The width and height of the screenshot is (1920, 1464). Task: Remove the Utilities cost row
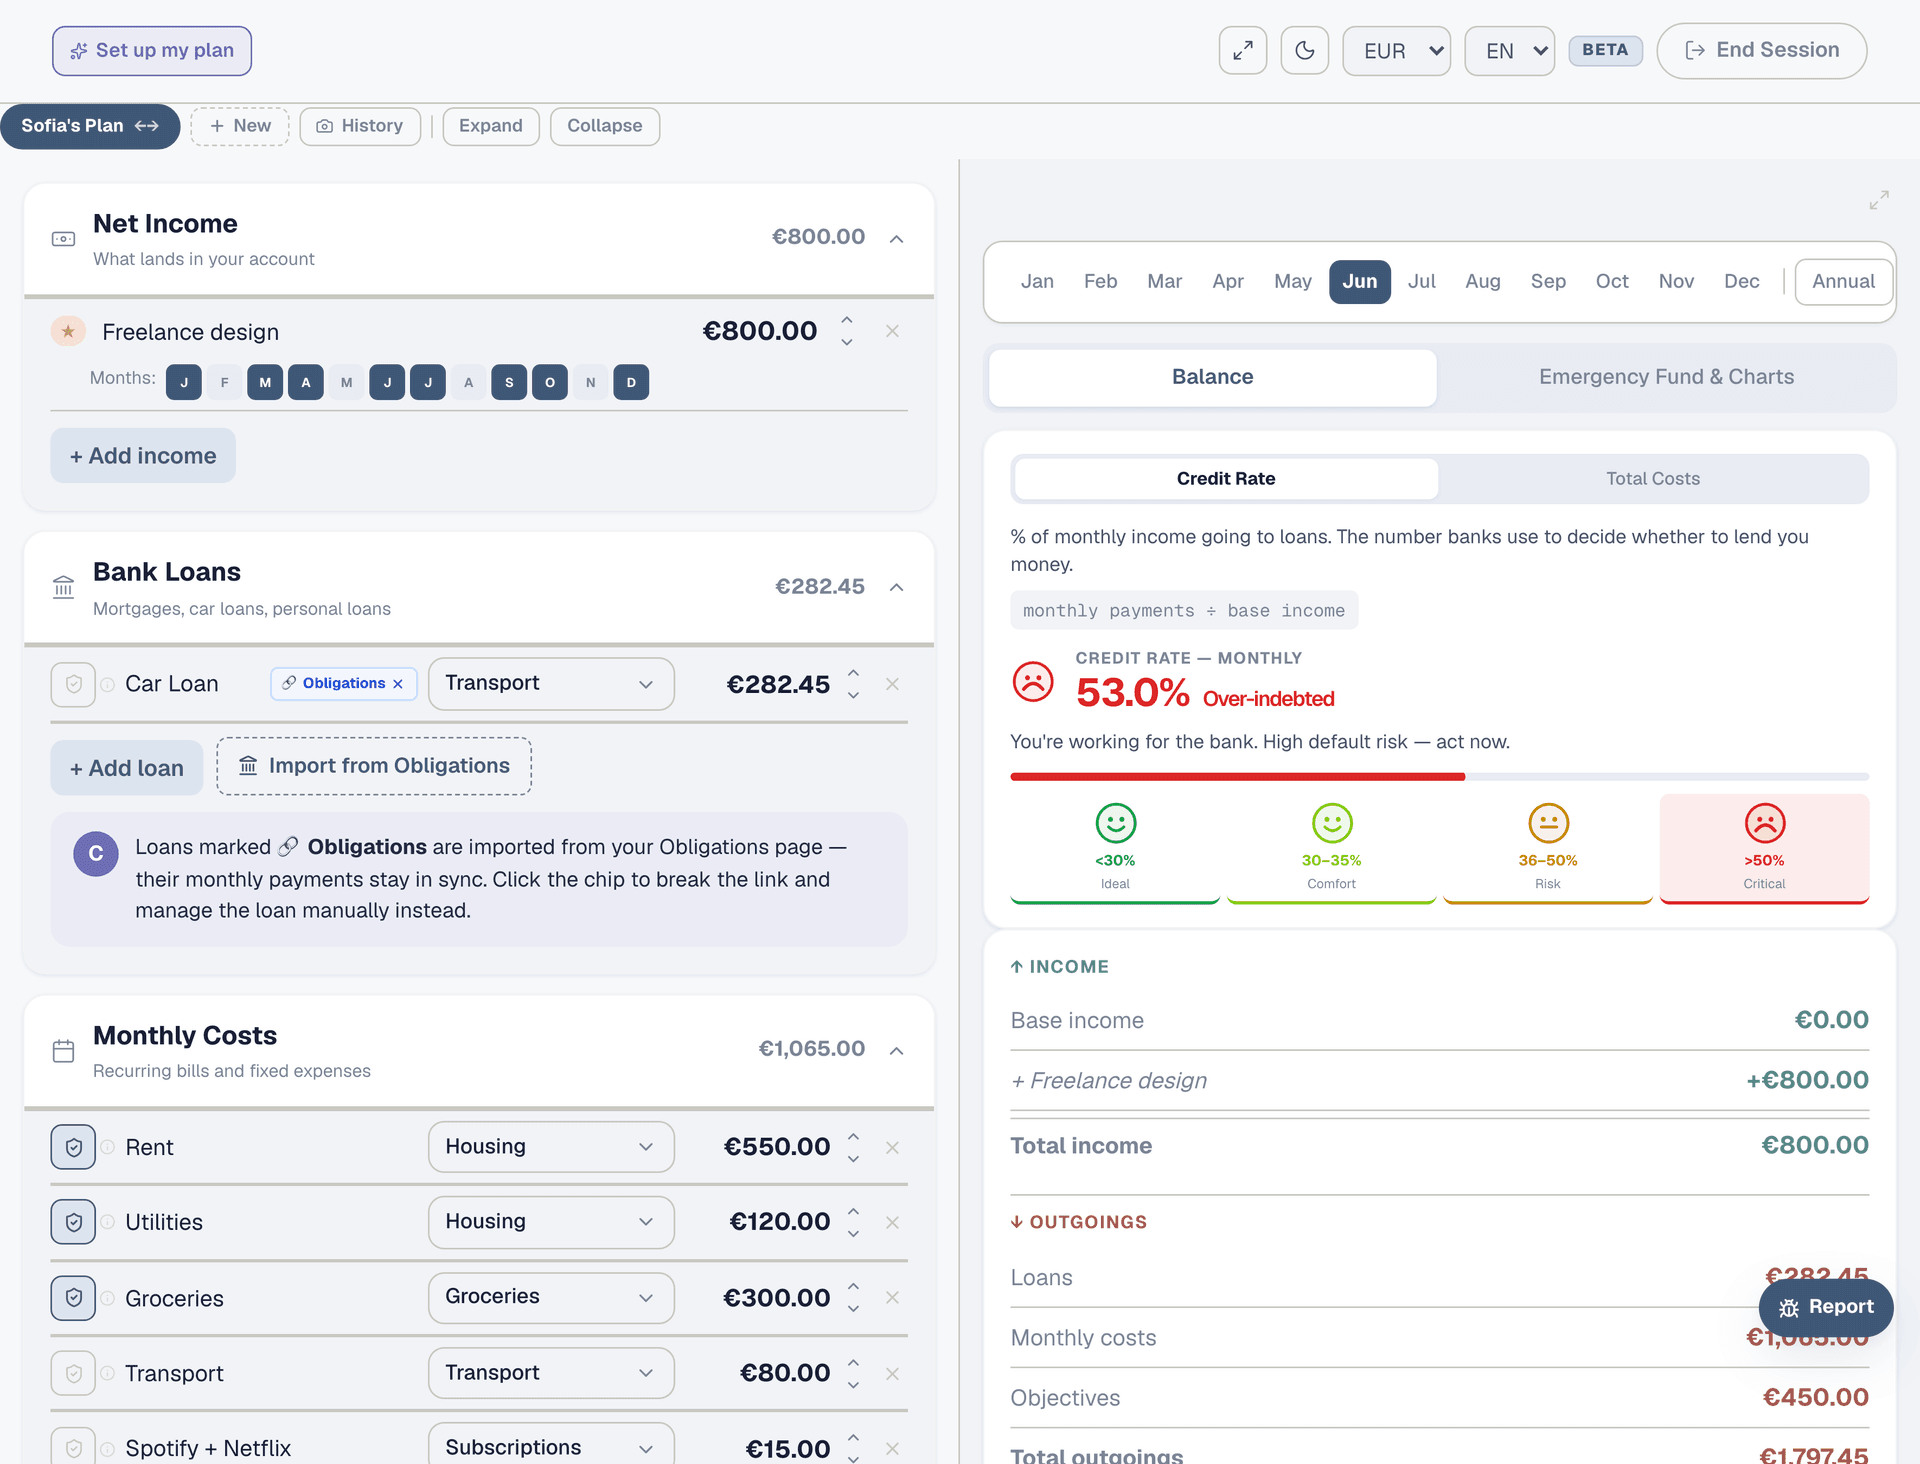(x=892, y=1223)
